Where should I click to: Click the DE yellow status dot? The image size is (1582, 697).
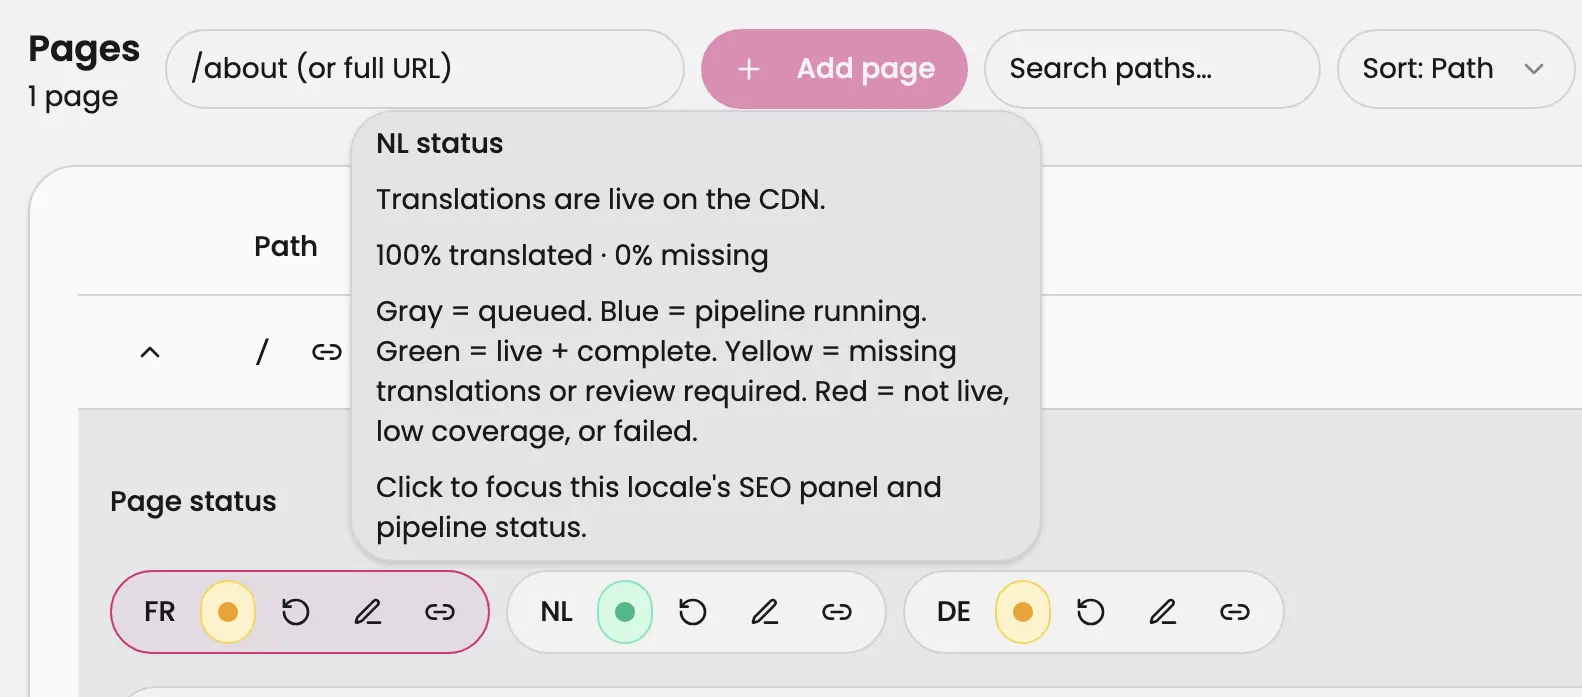[1022, 611]
